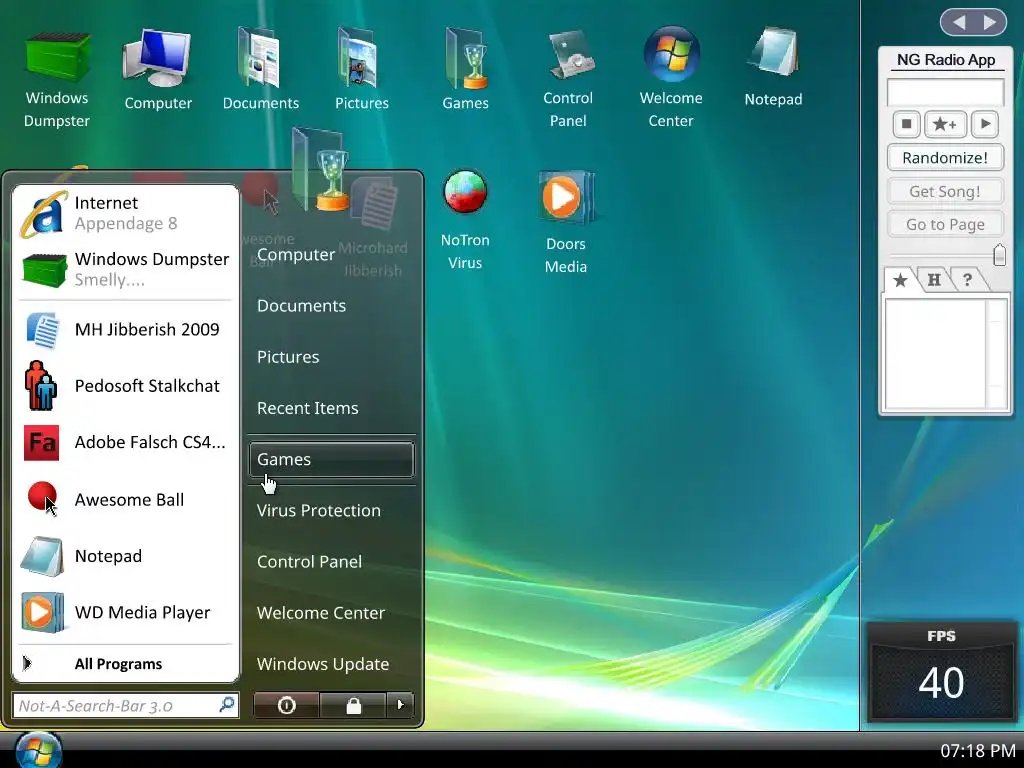Stop playback in NG Radio App
The image size is (1024, 768).
point(906,123)
